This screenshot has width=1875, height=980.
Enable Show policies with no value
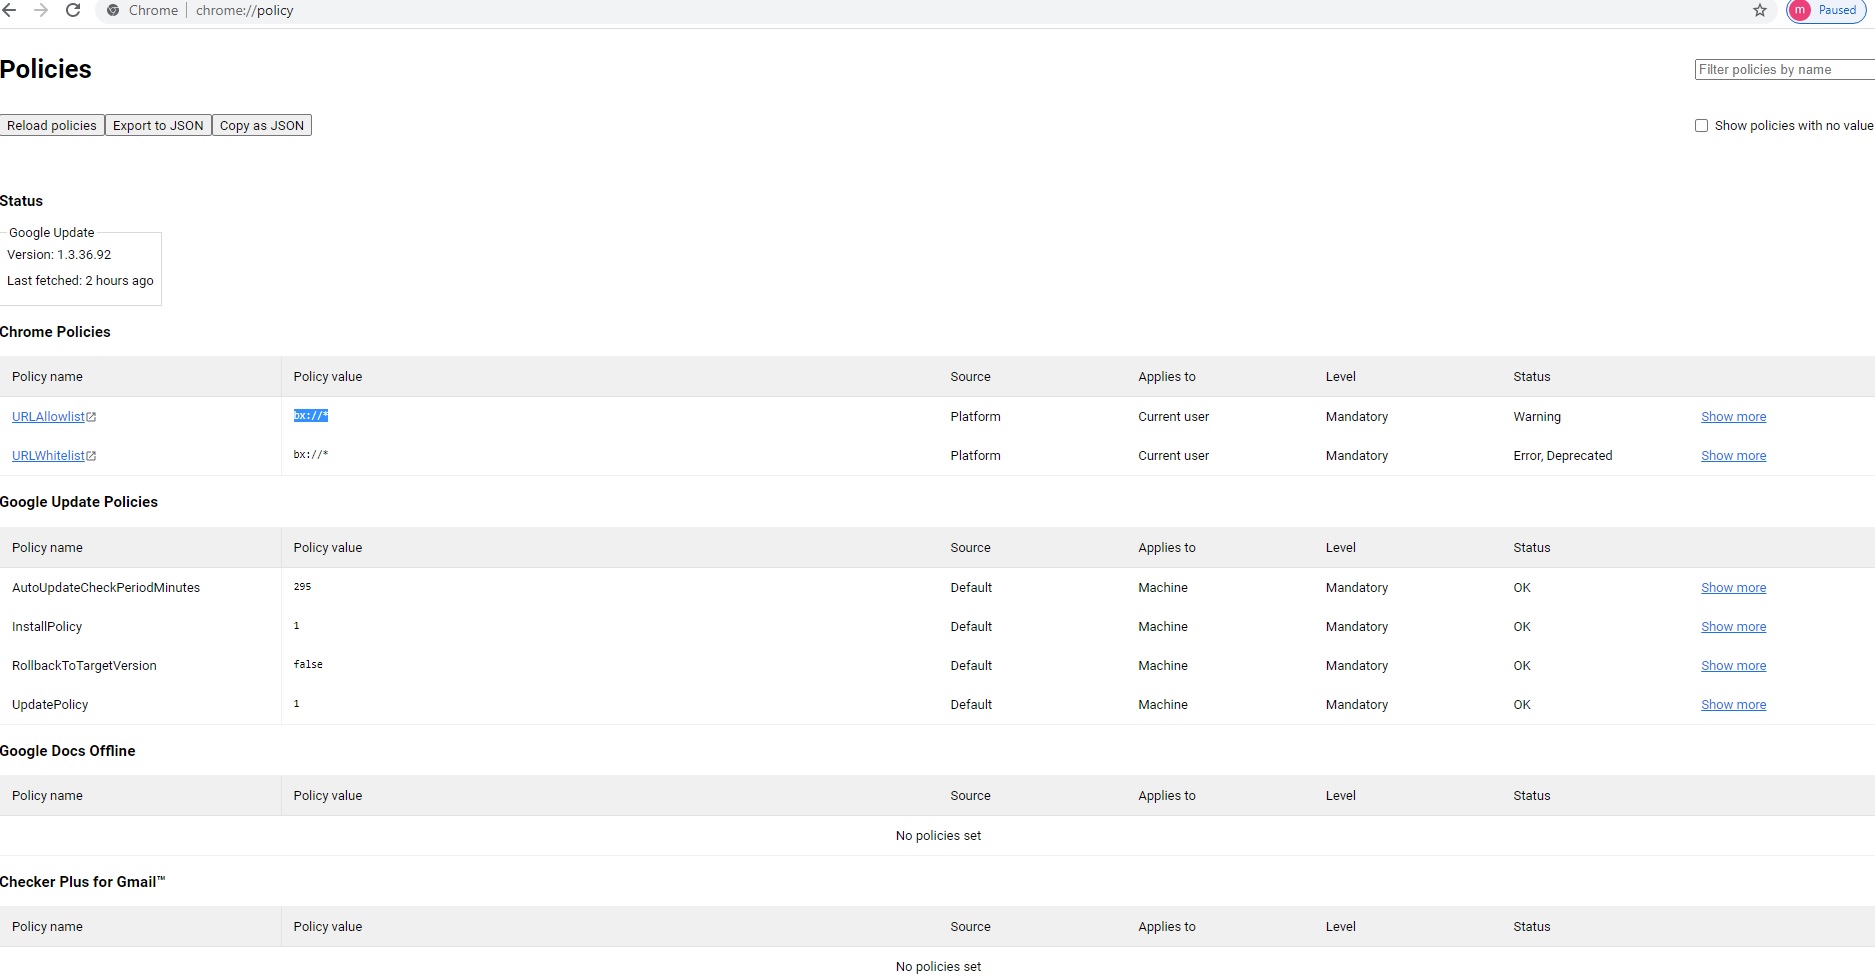(x=1701, y=125)
